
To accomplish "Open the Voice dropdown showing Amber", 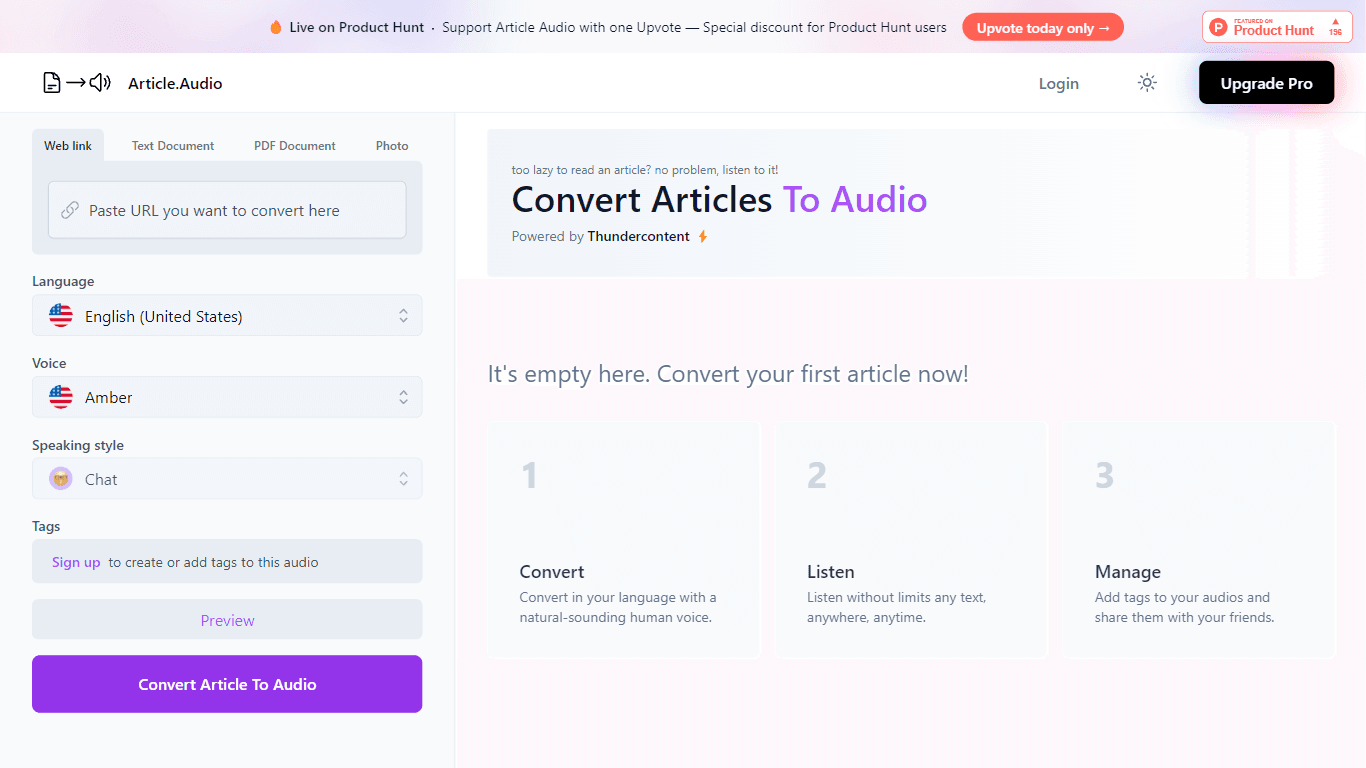I will [x=227, y=397].
